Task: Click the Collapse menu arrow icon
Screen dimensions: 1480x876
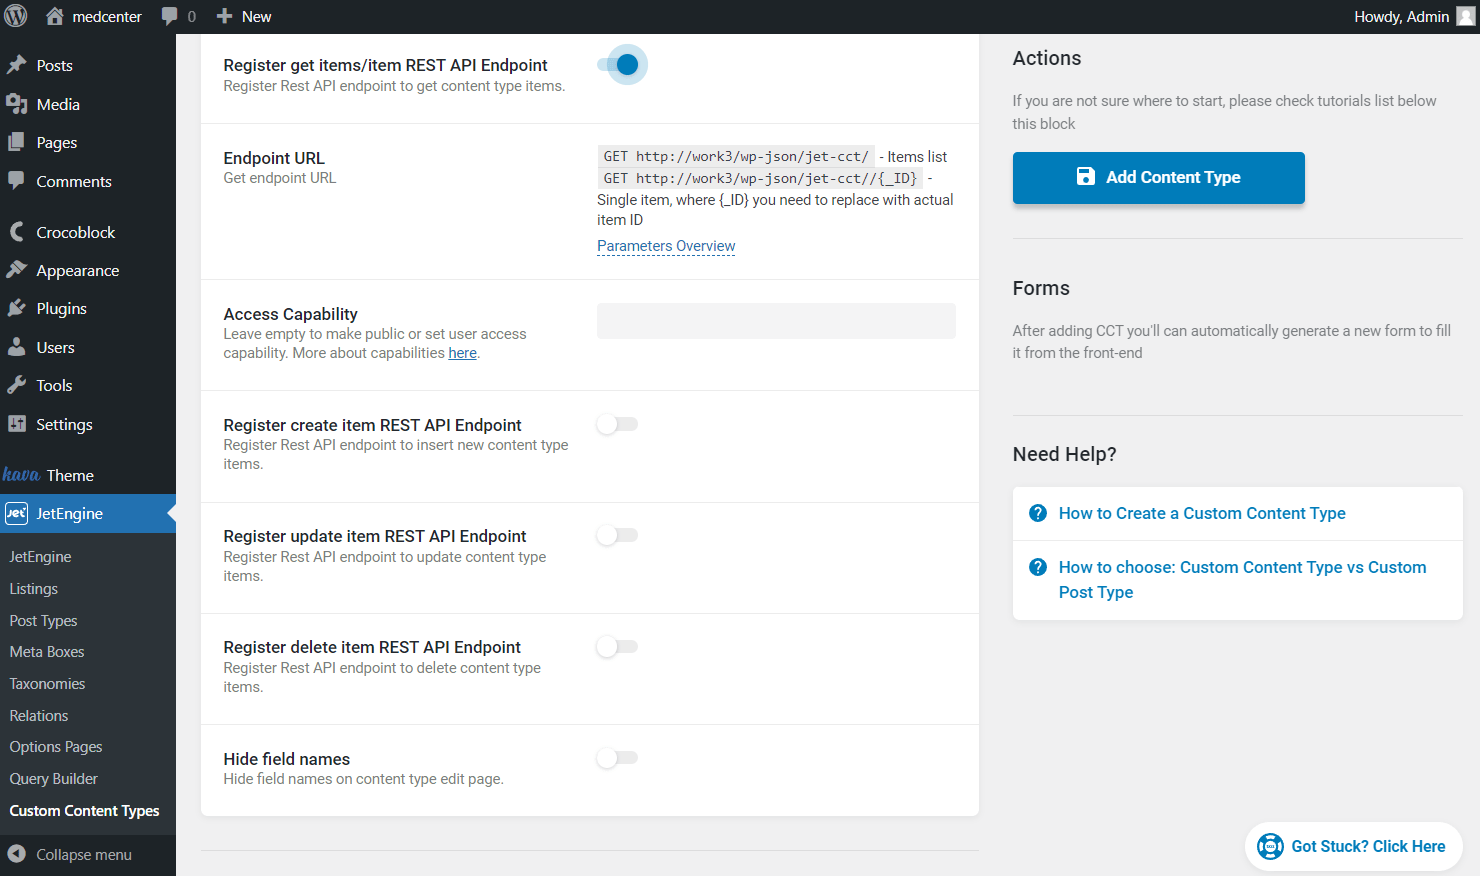Action: pos(17,854)
